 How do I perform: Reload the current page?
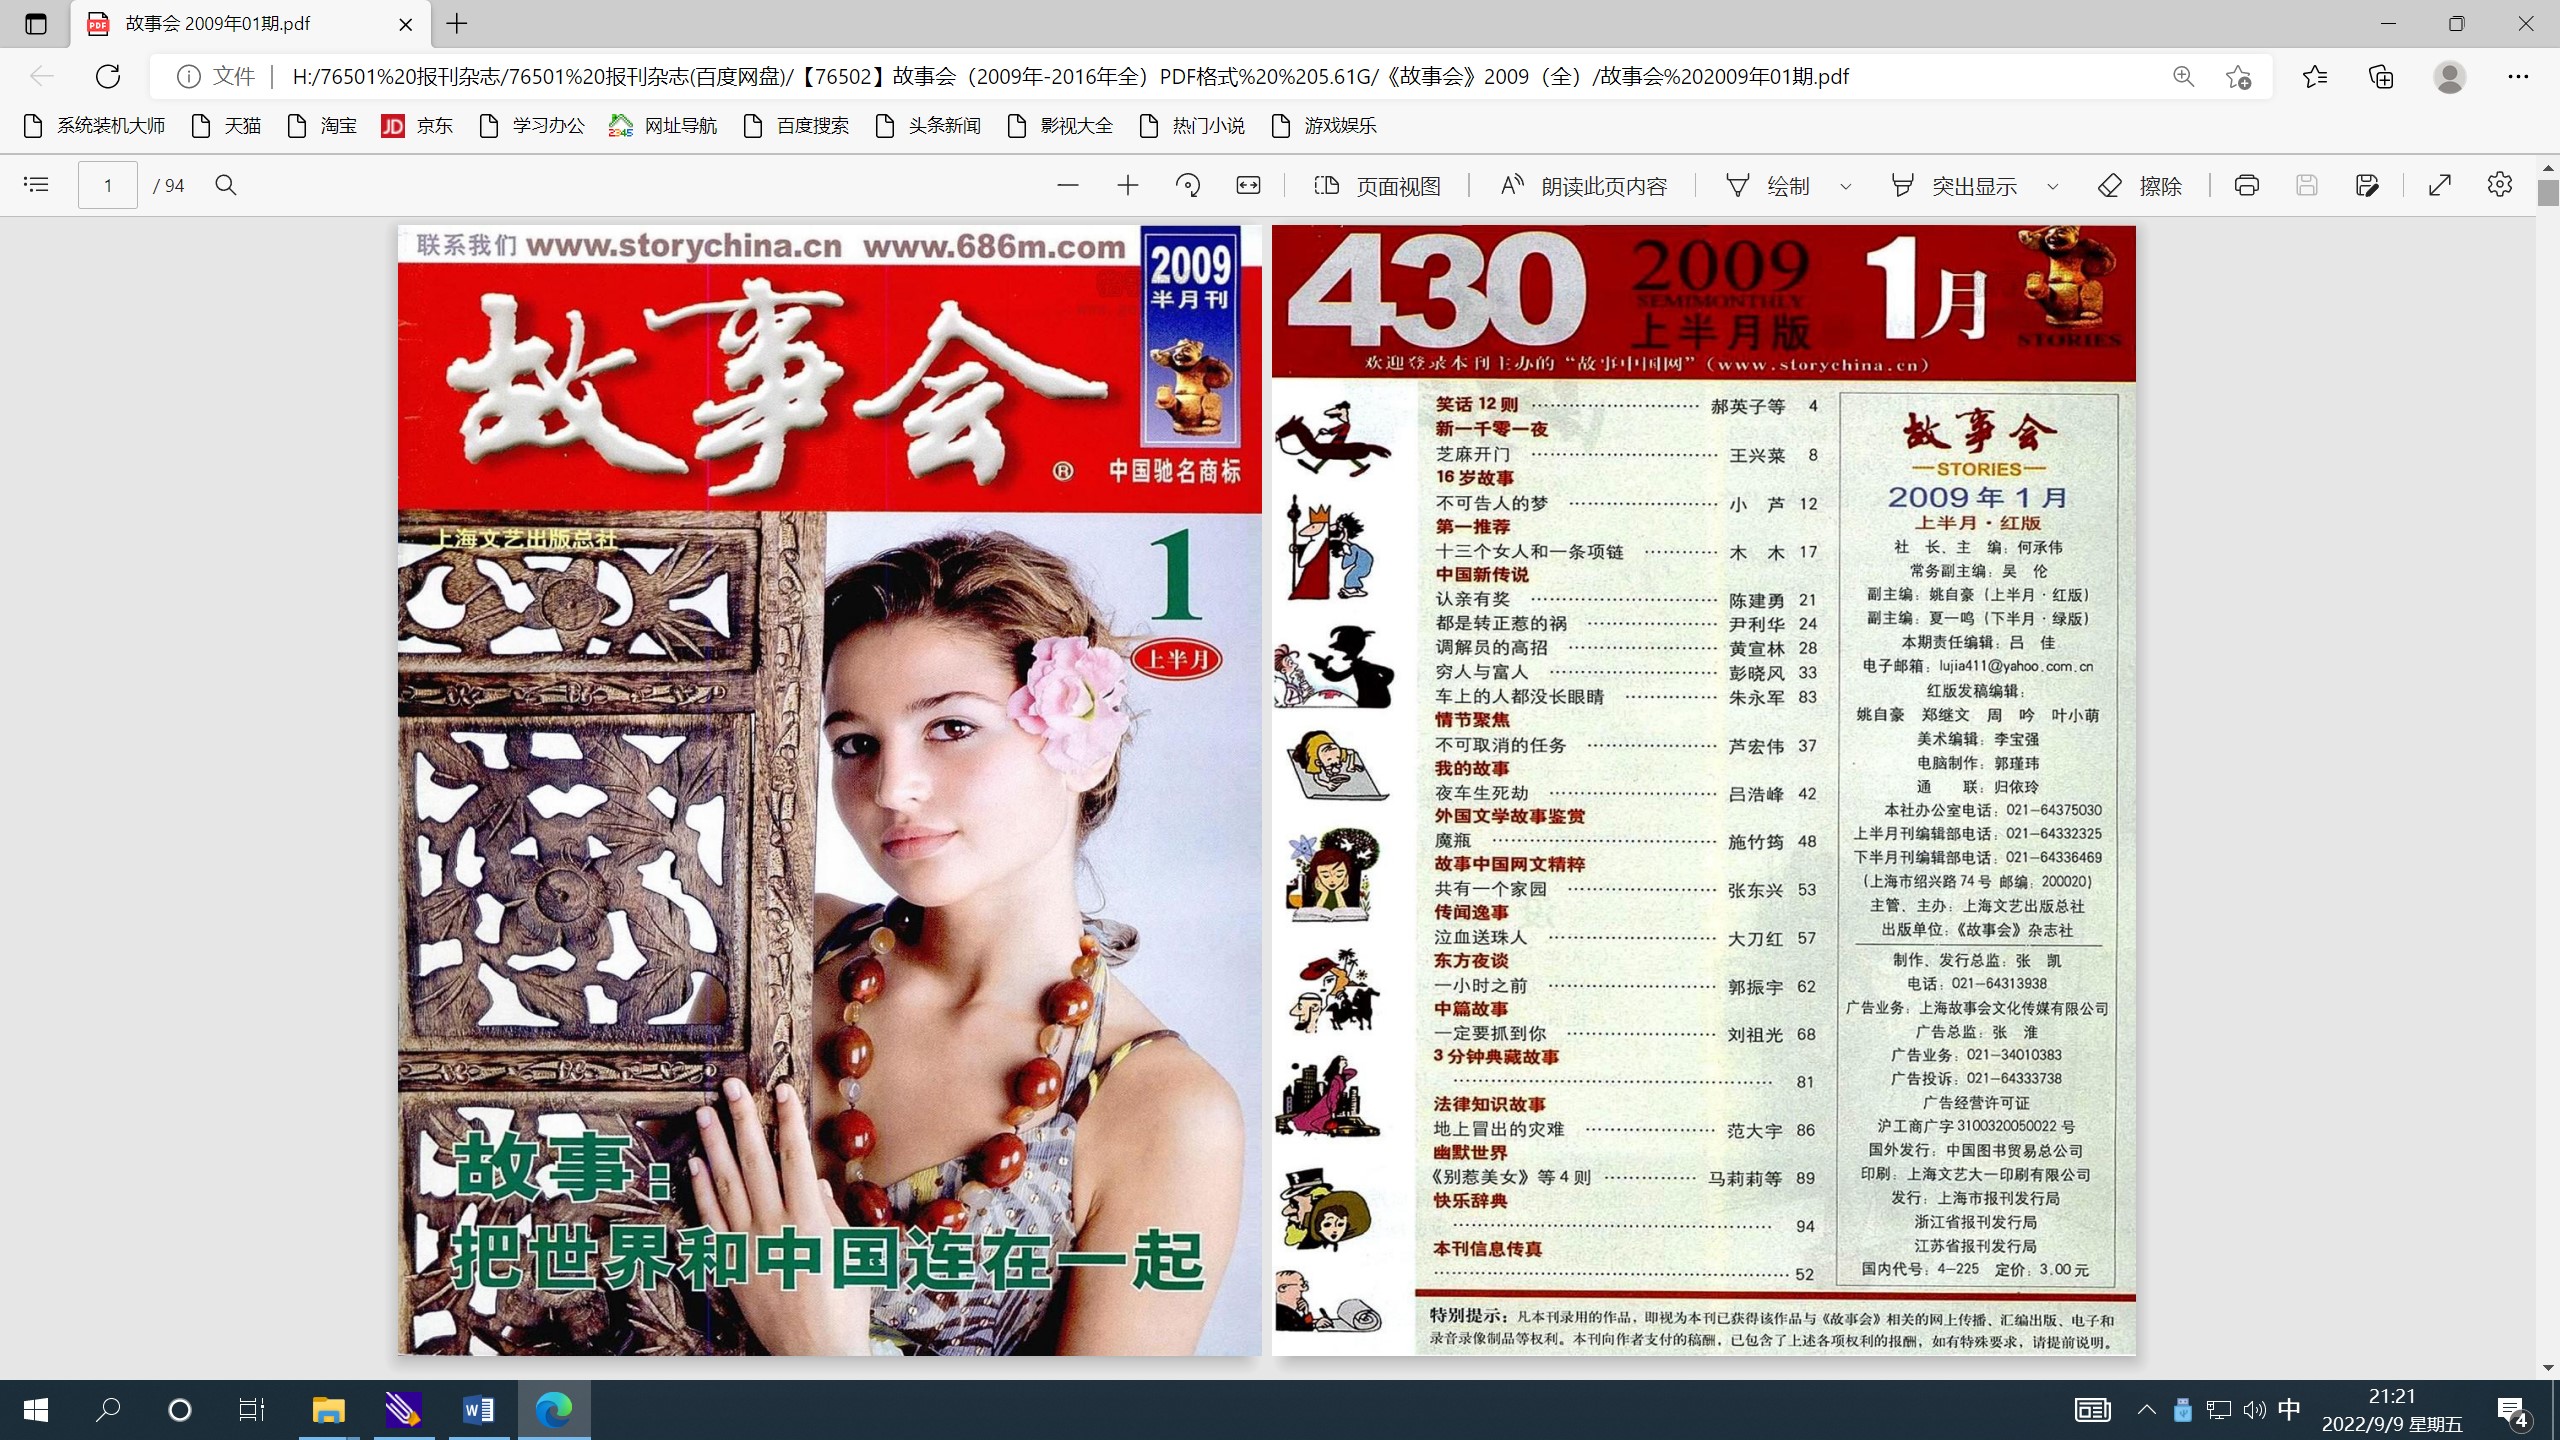pyautogui.click(x=108, y=76)
